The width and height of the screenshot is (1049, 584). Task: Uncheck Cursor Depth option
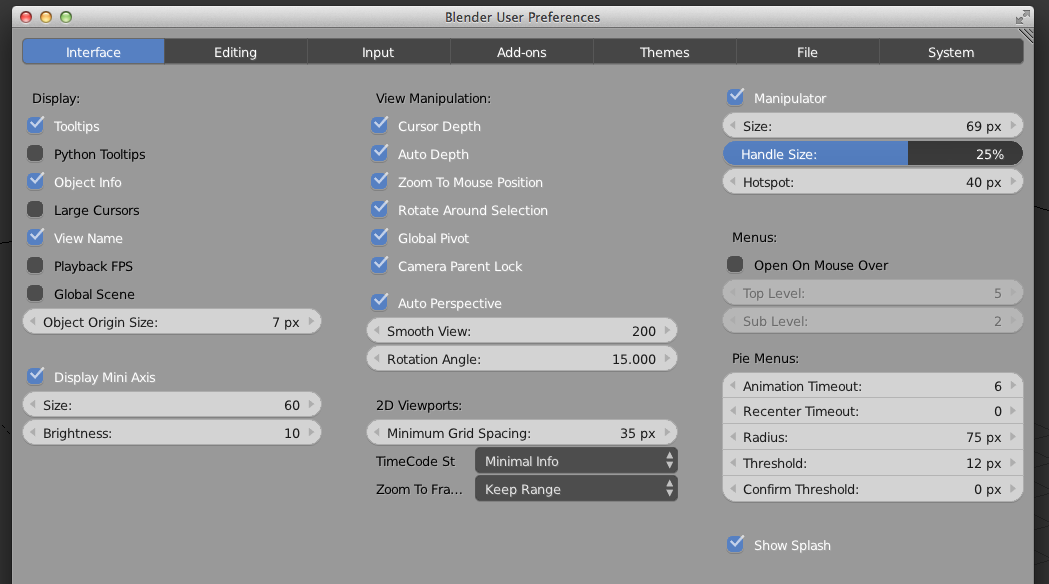(379, 126)
